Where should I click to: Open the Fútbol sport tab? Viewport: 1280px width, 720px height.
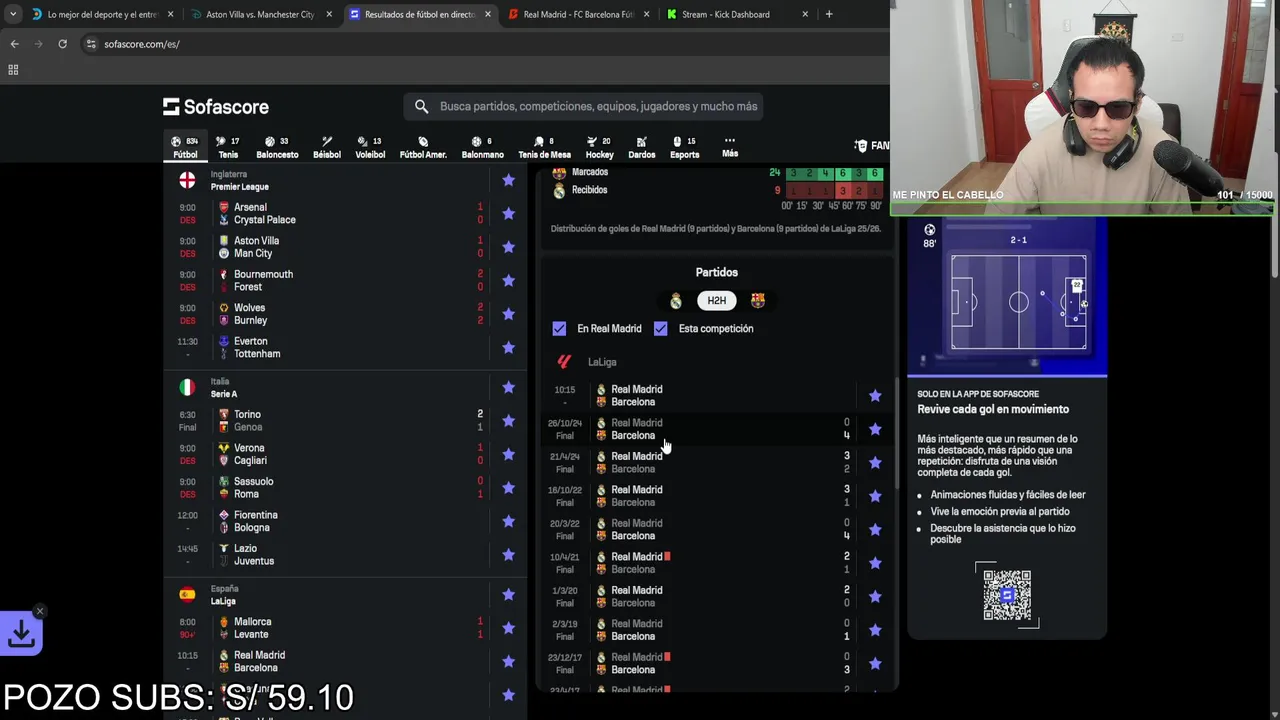(185, 147)
